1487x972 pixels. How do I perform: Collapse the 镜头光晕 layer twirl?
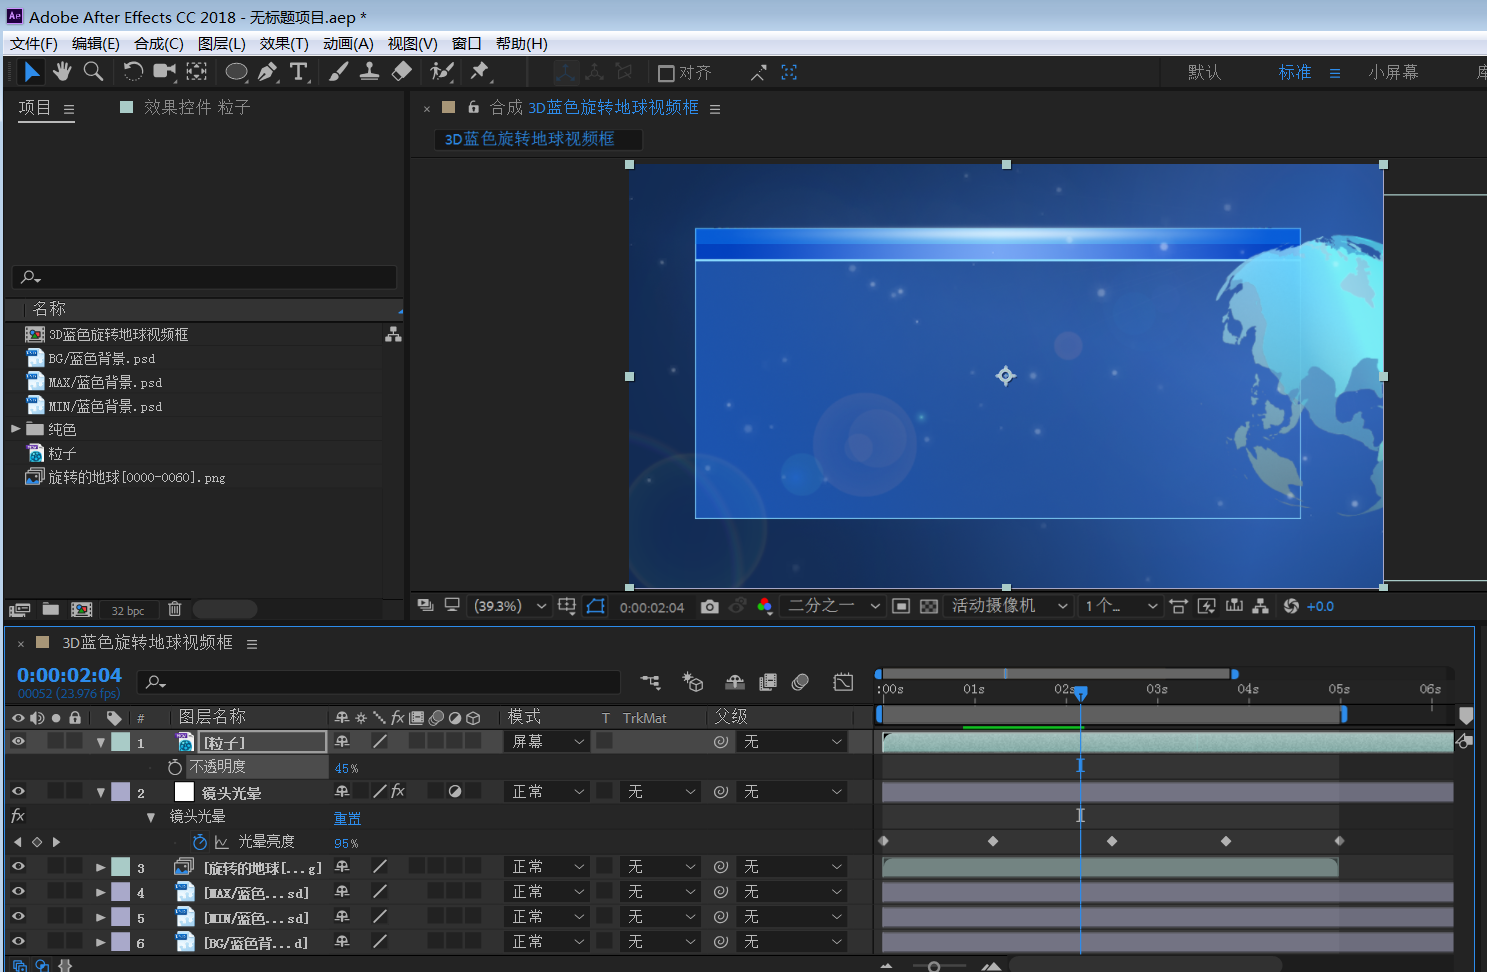[x=101, y=792]
